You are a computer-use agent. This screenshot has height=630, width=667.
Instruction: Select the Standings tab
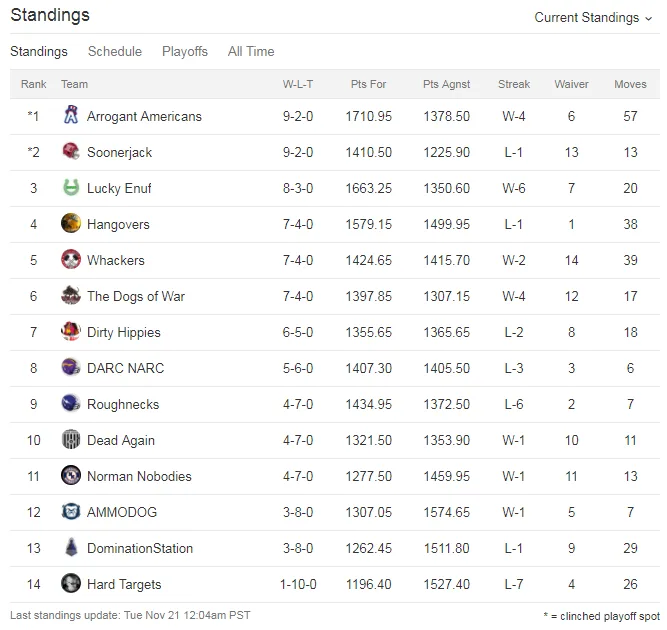coord(39,51)
